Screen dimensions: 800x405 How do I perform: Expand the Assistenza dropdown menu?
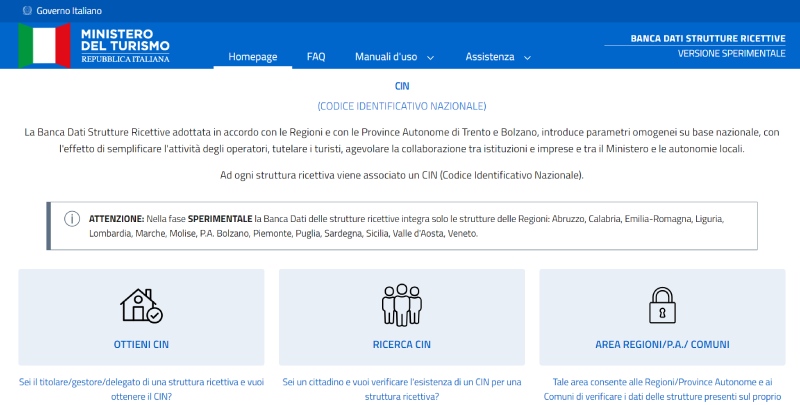(498, 57)
